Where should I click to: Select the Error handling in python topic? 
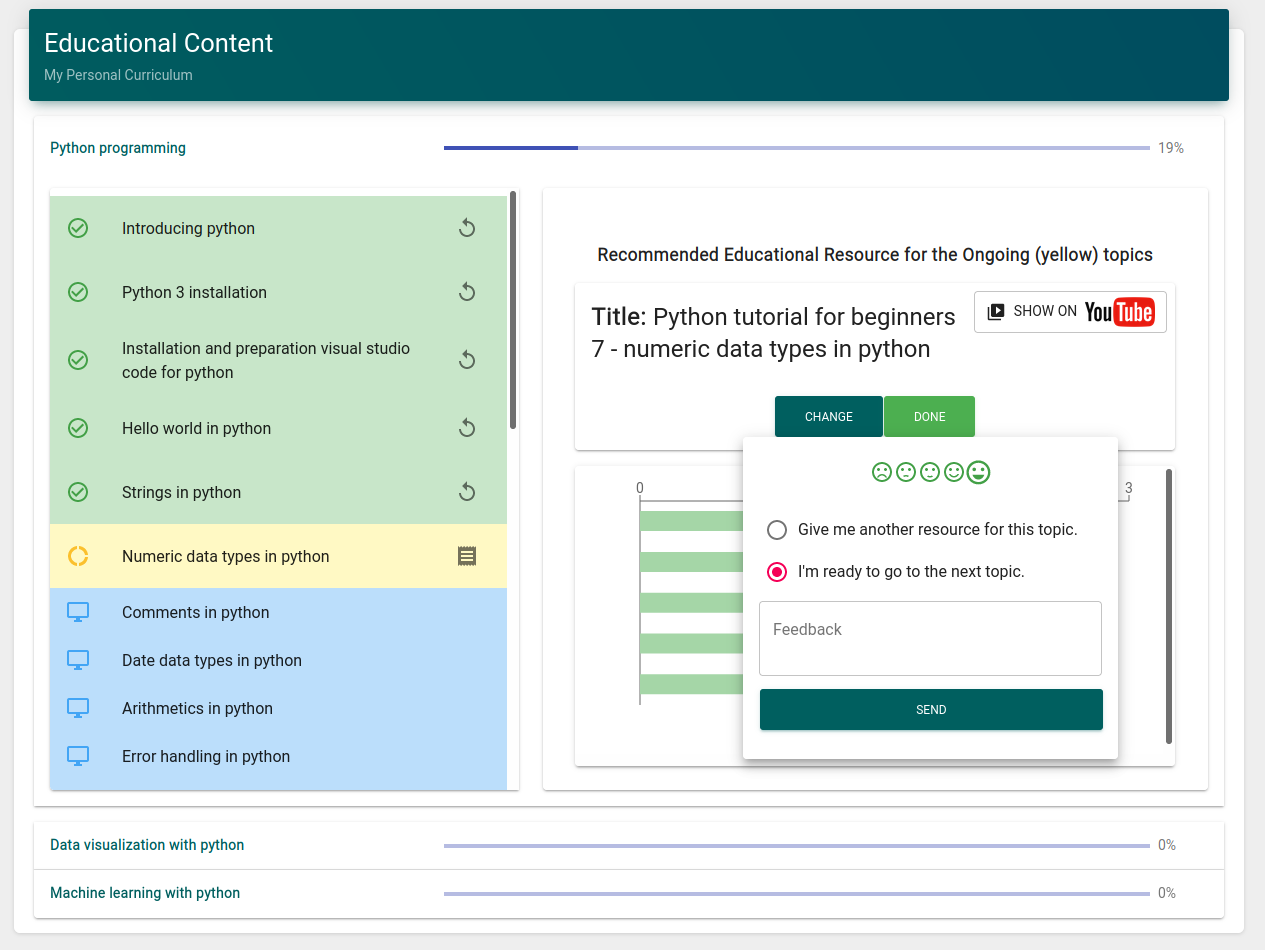[278, 756]
